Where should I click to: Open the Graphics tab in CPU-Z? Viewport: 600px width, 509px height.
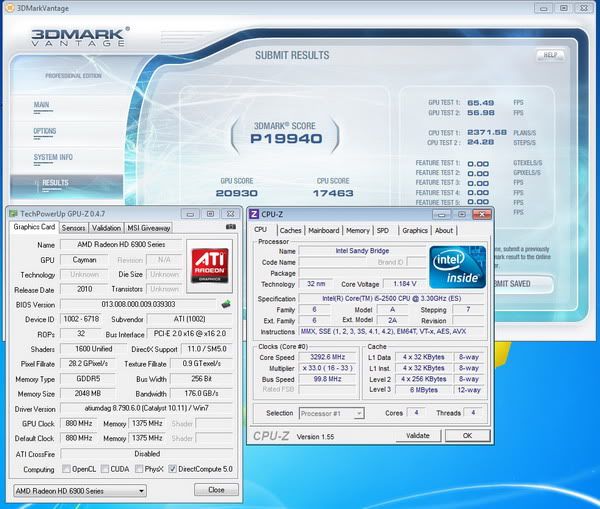(x=415, y=230)
